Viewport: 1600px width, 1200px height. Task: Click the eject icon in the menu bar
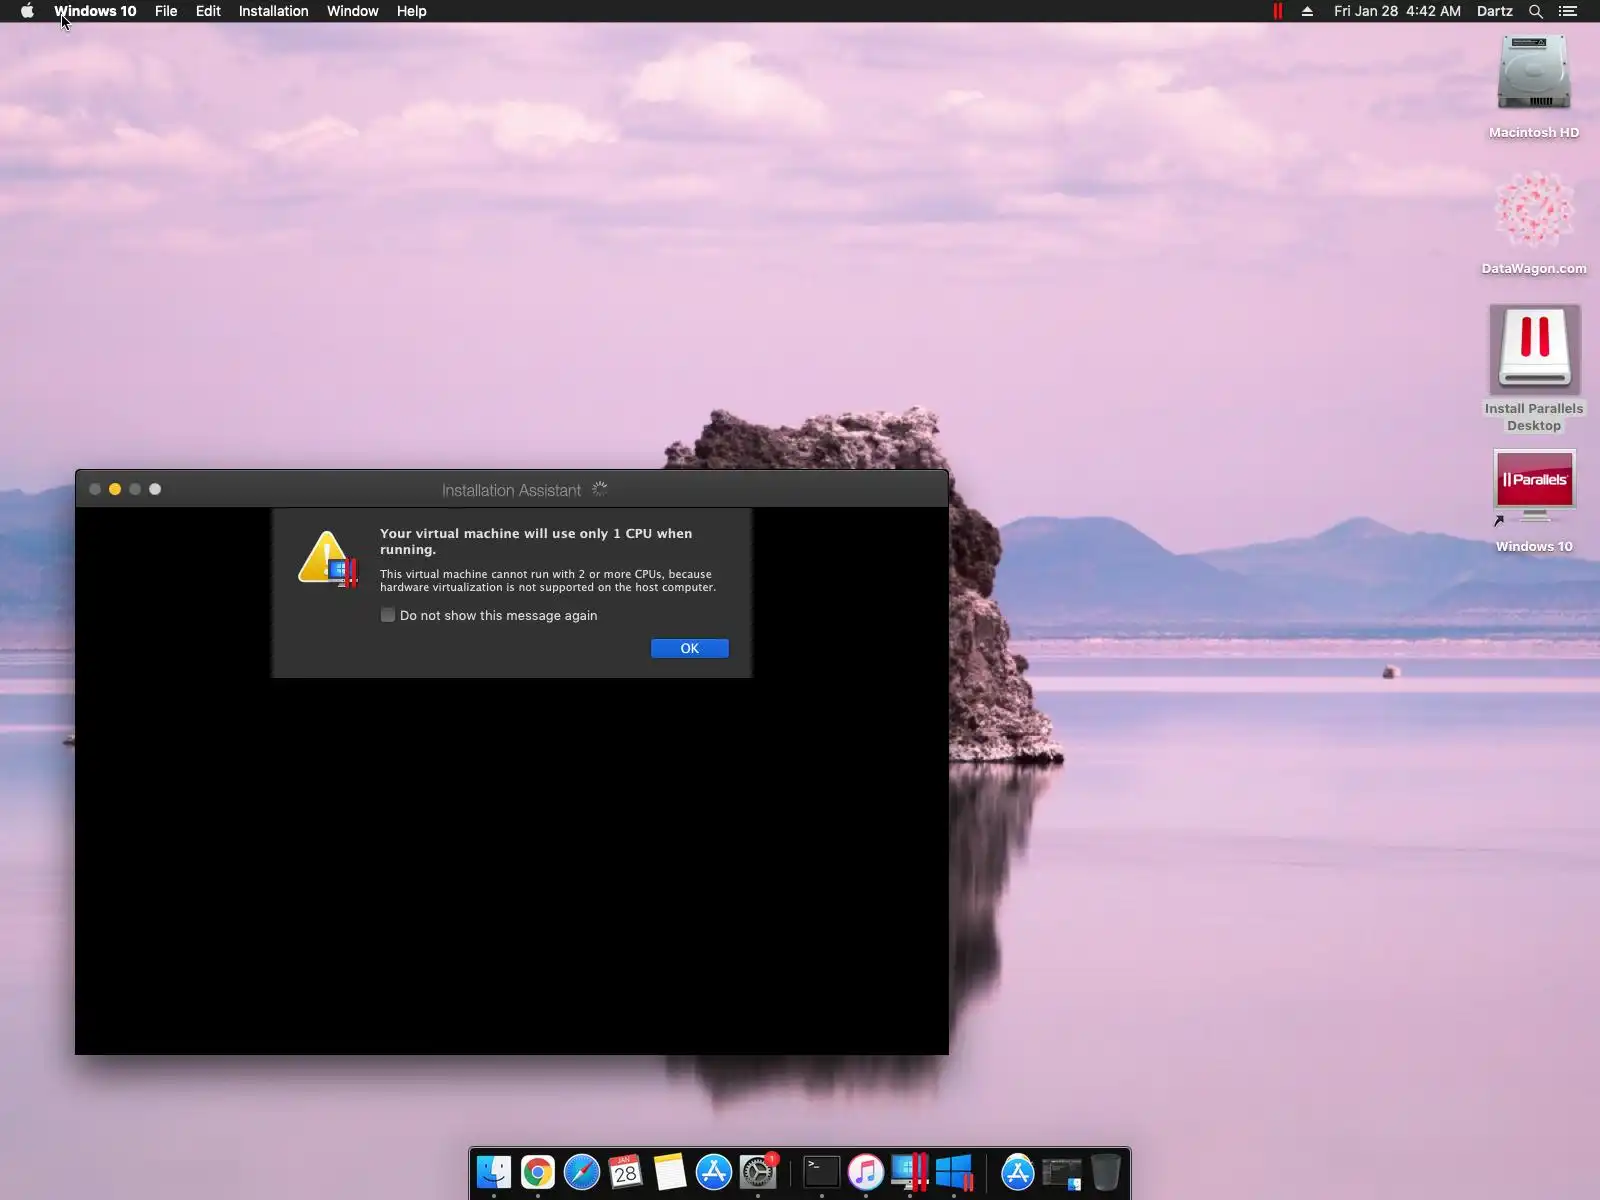[1307, 11]
